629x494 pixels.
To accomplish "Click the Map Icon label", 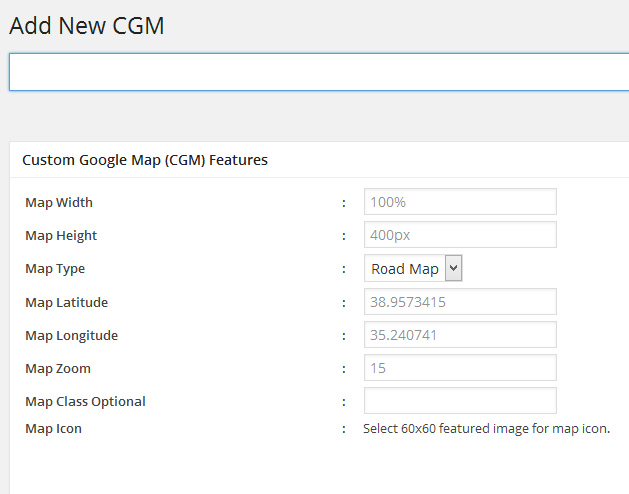I will point(54,428).
